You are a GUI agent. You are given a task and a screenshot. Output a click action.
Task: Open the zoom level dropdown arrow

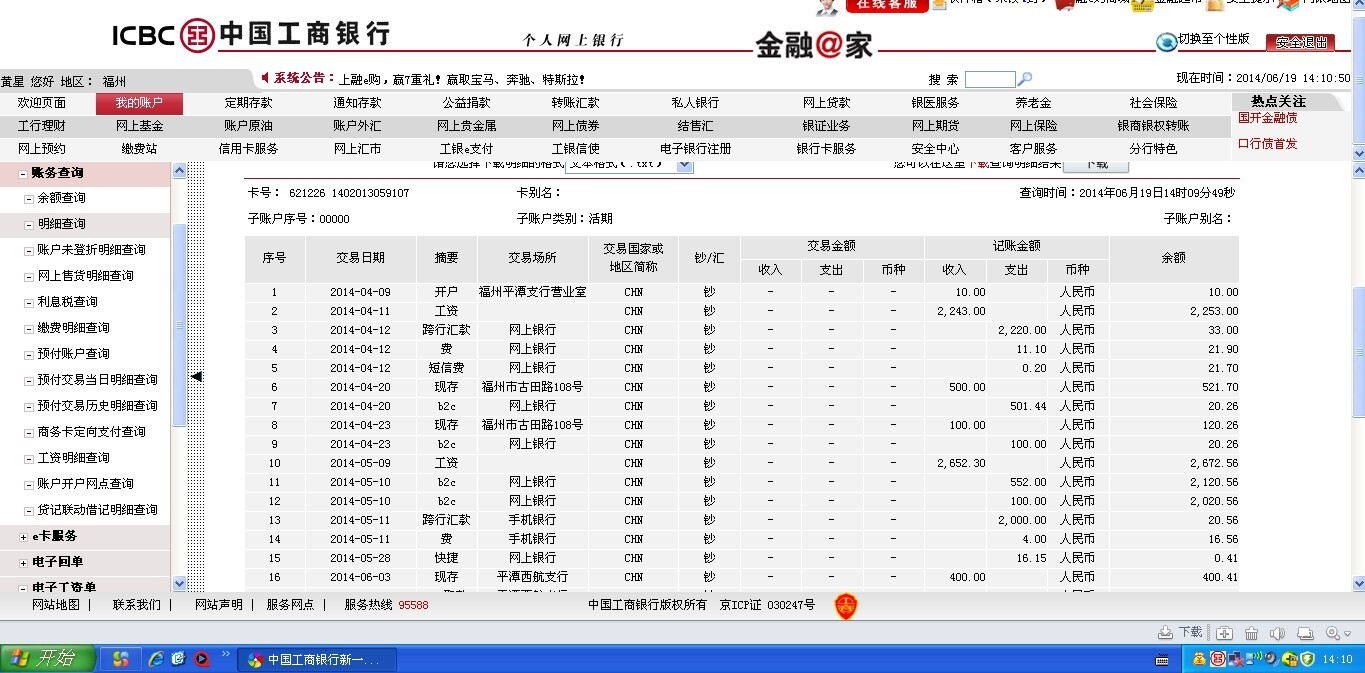point(1347,634)
